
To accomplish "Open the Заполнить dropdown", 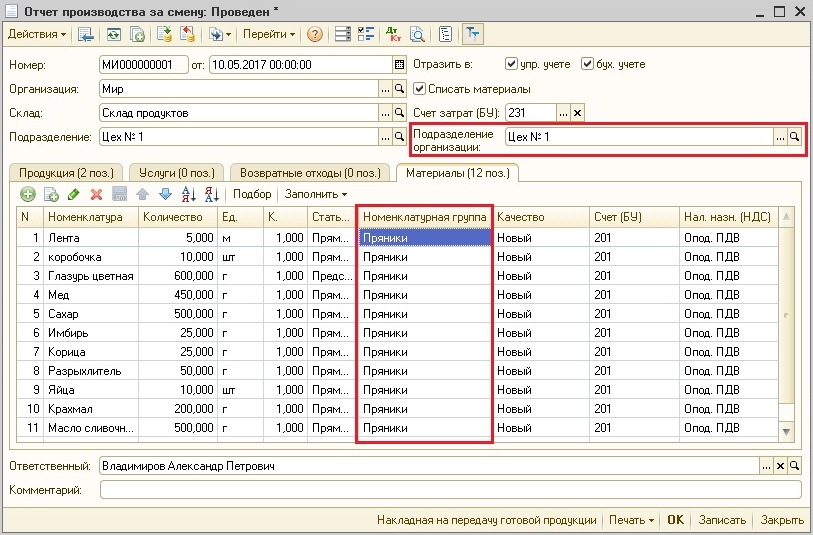I will click(316, 194).
